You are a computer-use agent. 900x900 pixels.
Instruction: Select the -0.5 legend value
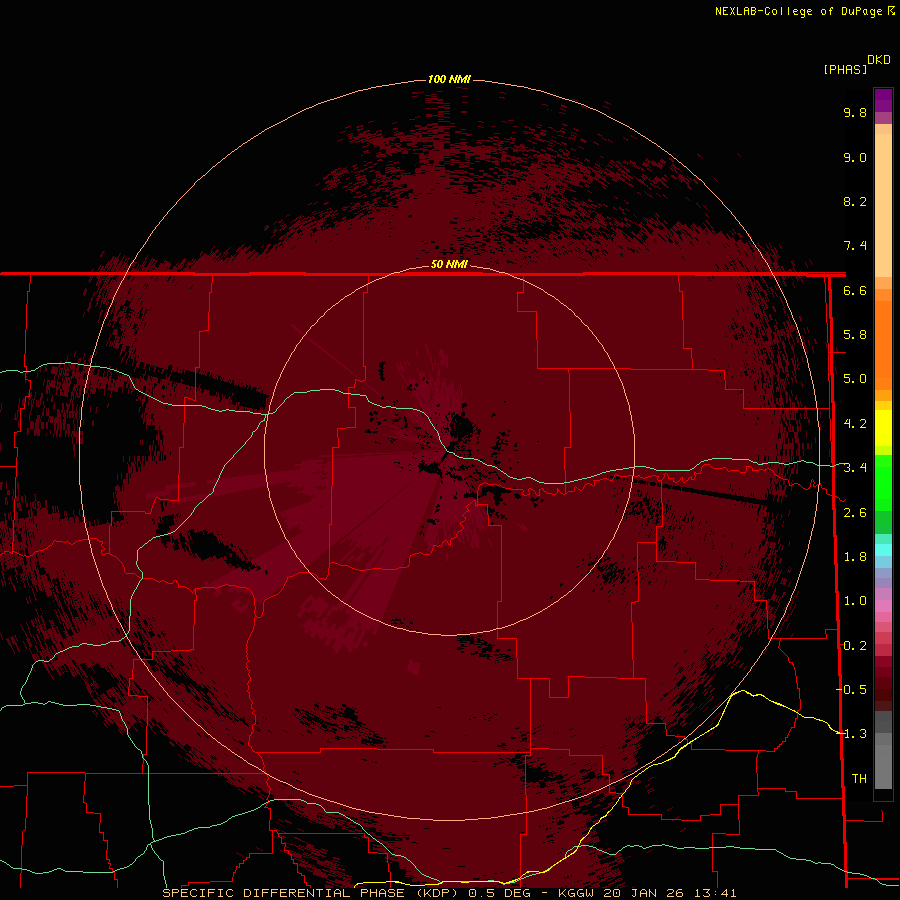[851, 690]
